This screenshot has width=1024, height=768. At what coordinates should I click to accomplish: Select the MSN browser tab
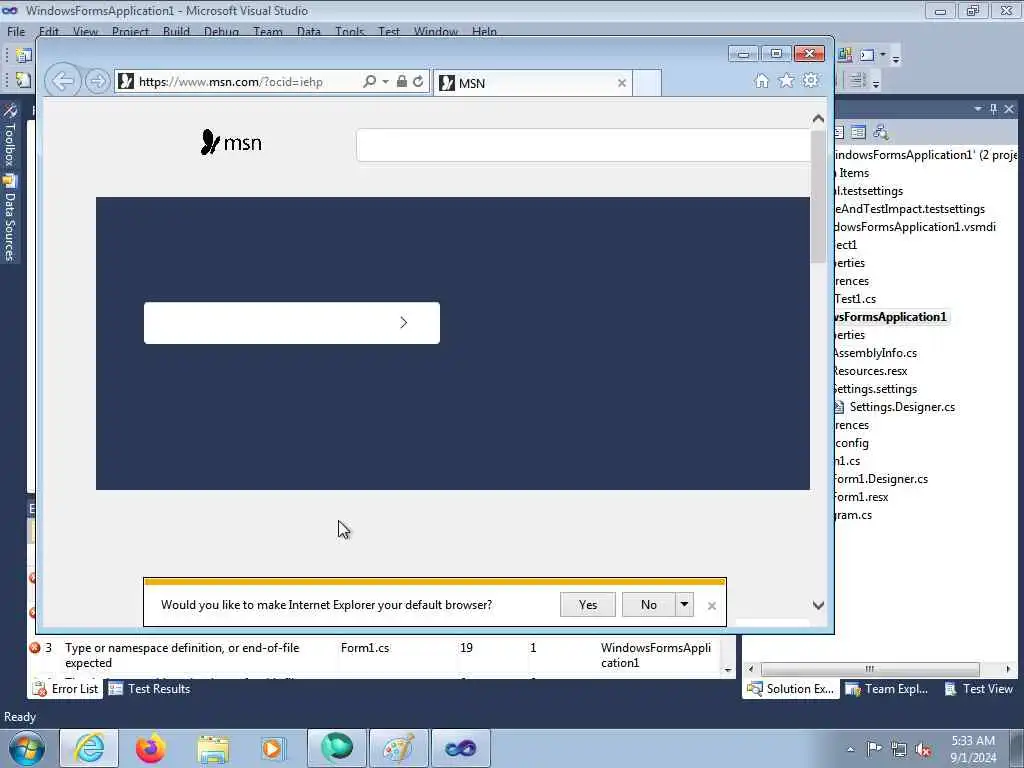(x=532, y=83)
